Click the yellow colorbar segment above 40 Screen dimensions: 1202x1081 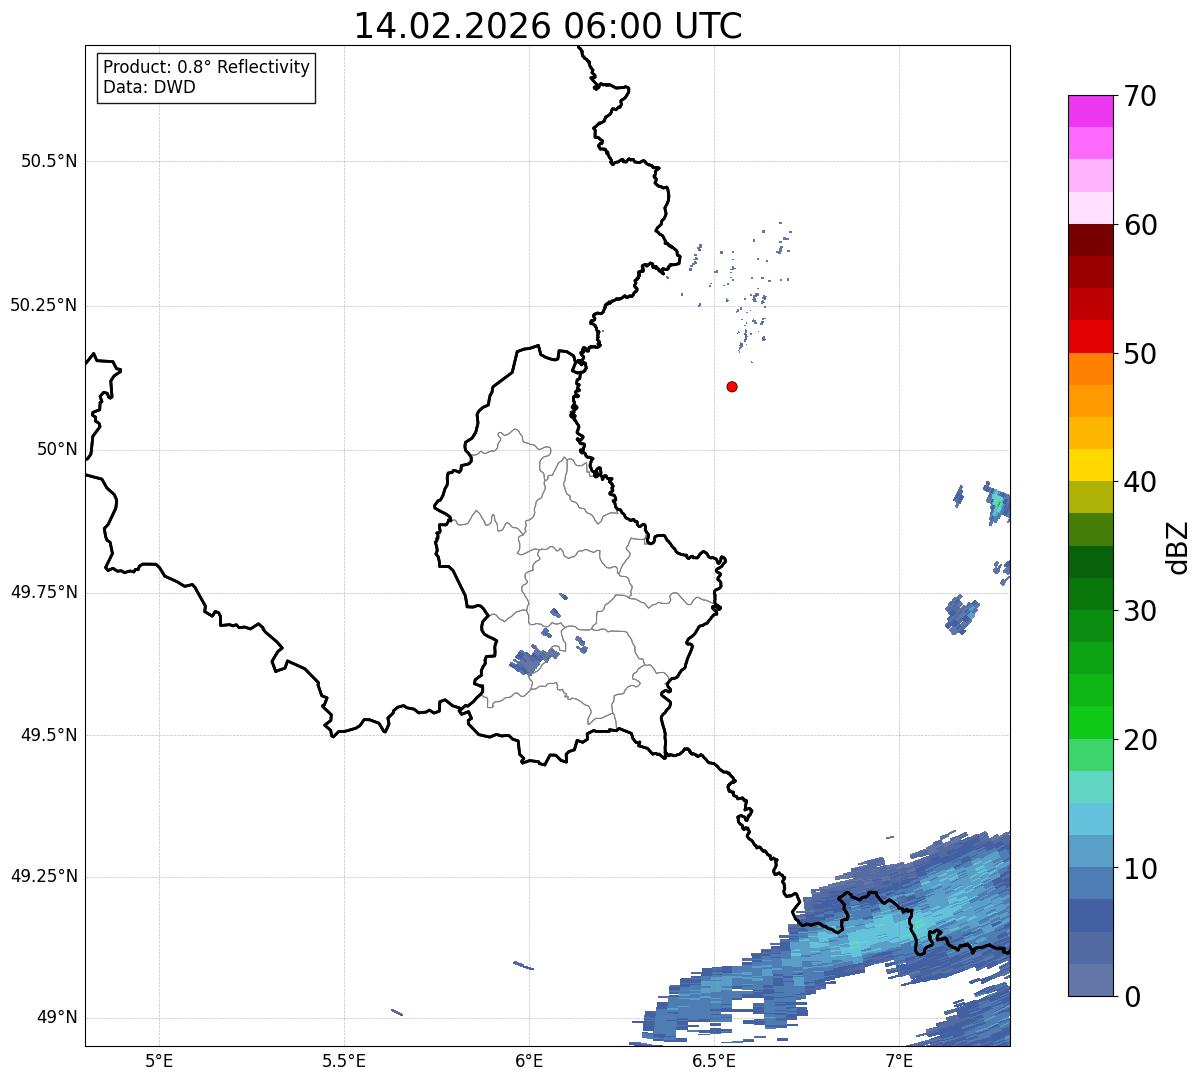click(1090, 465)
